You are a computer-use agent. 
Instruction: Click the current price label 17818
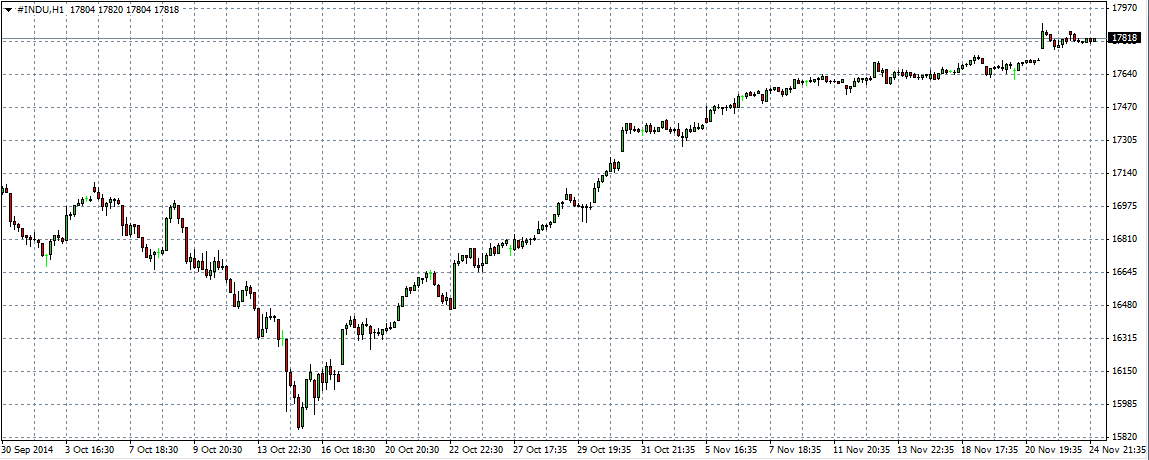pos(1125,38)
